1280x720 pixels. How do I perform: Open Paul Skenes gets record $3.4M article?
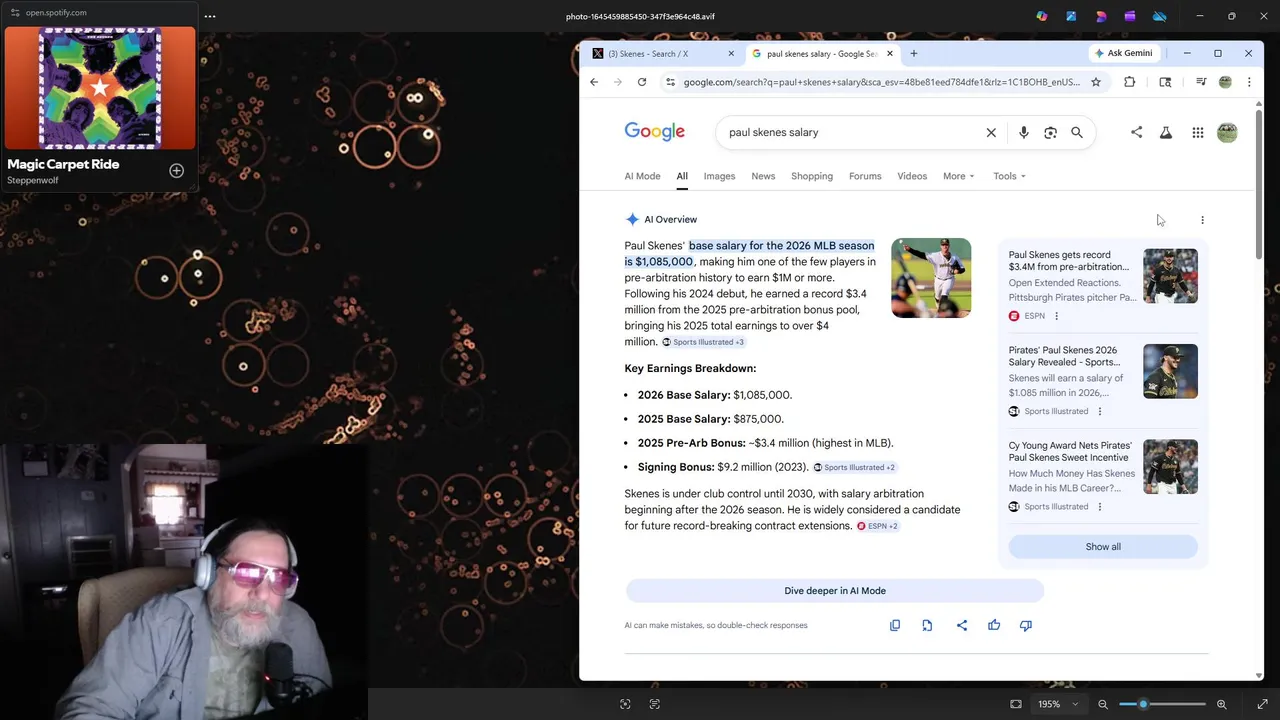pyautogui.click(x=1068, y=261)
